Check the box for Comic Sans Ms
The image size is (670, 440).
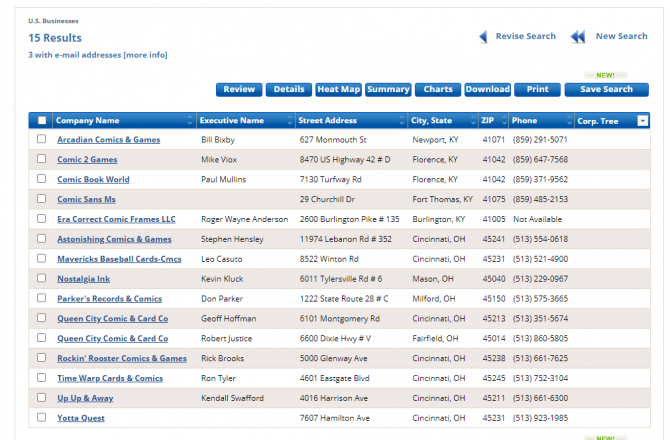[x=41, y=199]
